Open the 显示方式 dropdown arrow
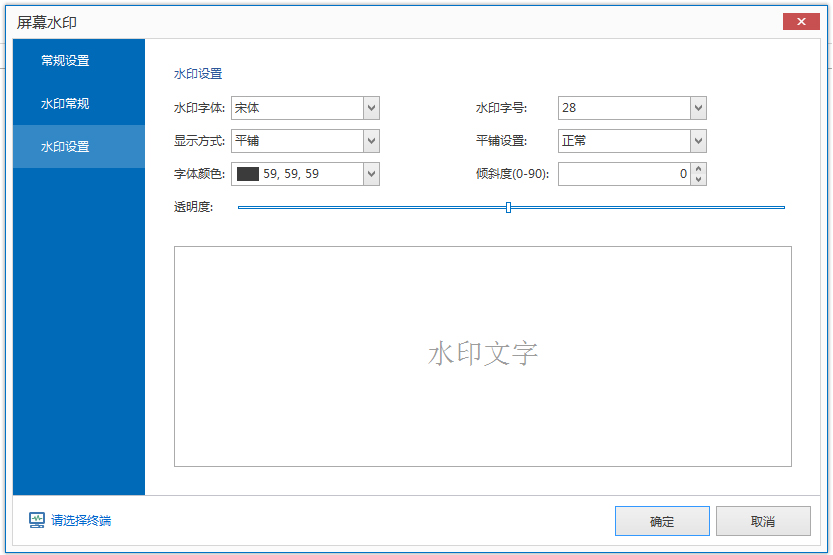Screen dimensions: 833x555 point(371,141)
